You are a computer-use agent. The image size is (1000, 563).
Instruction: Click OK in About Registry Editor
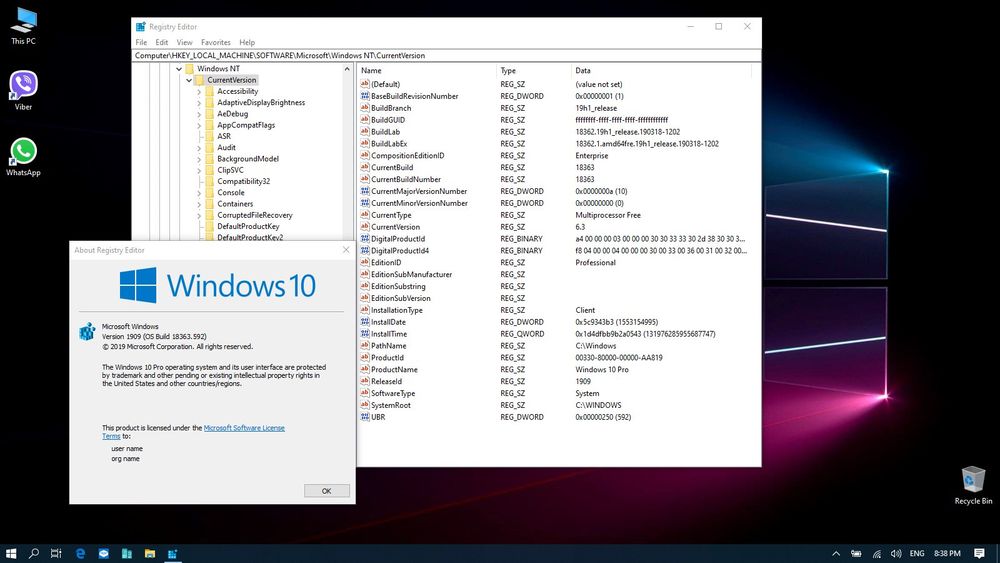coord(327,490)
